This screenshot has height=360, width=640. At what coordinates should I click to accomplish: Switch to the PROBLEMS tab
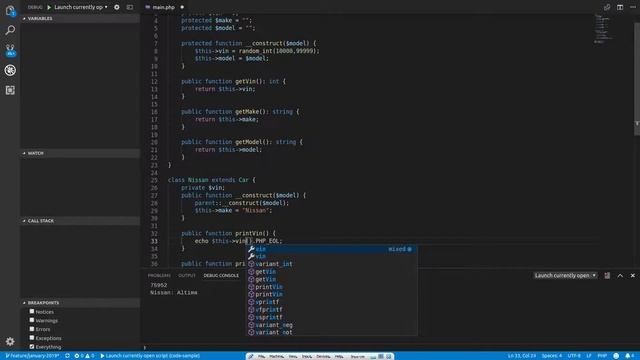(159, 276)
